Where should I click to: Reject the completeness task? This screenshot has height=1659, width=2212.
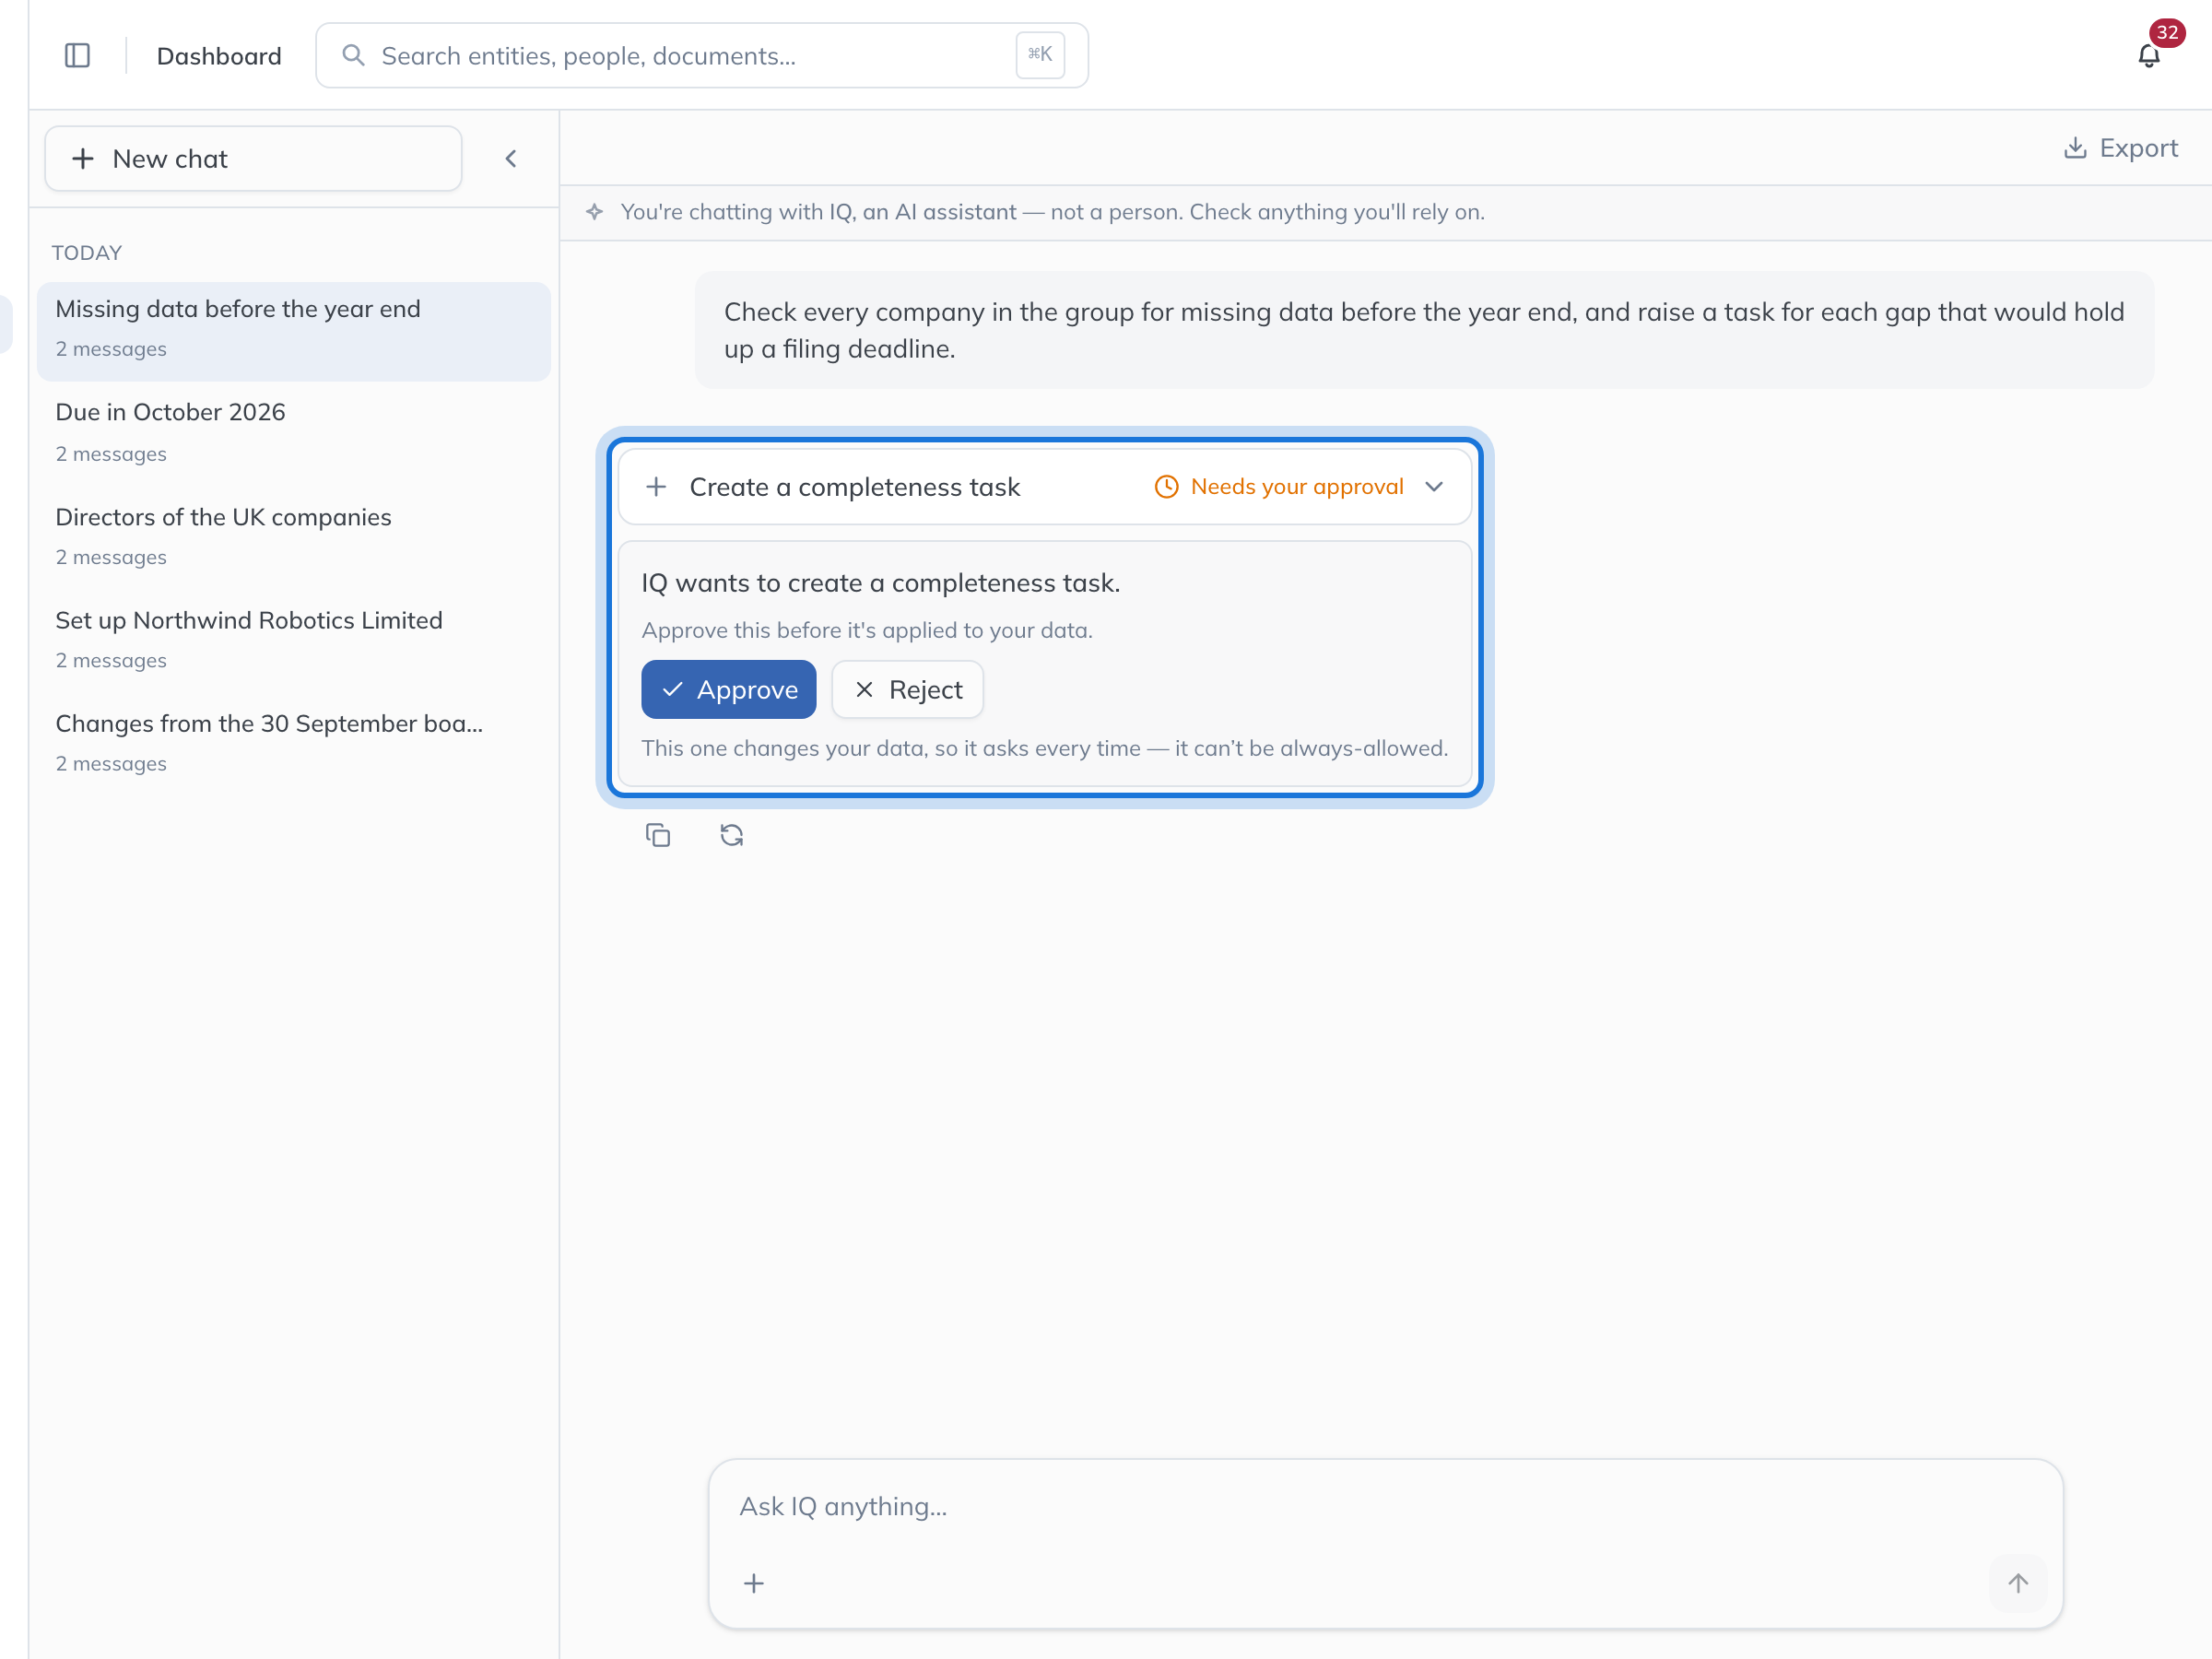[908, 689]
